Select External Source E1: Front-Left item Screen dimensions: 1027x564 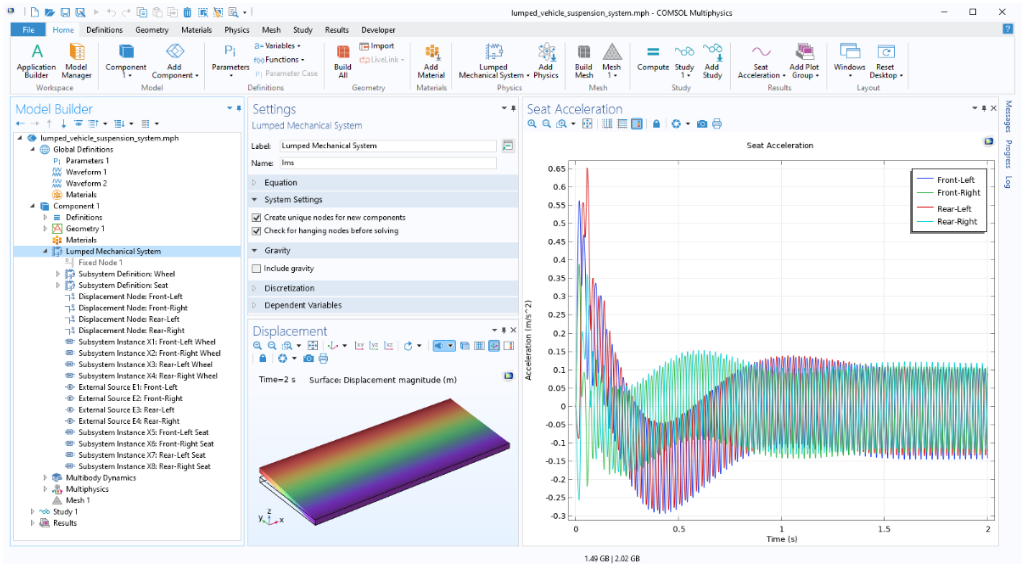[127, 387]
